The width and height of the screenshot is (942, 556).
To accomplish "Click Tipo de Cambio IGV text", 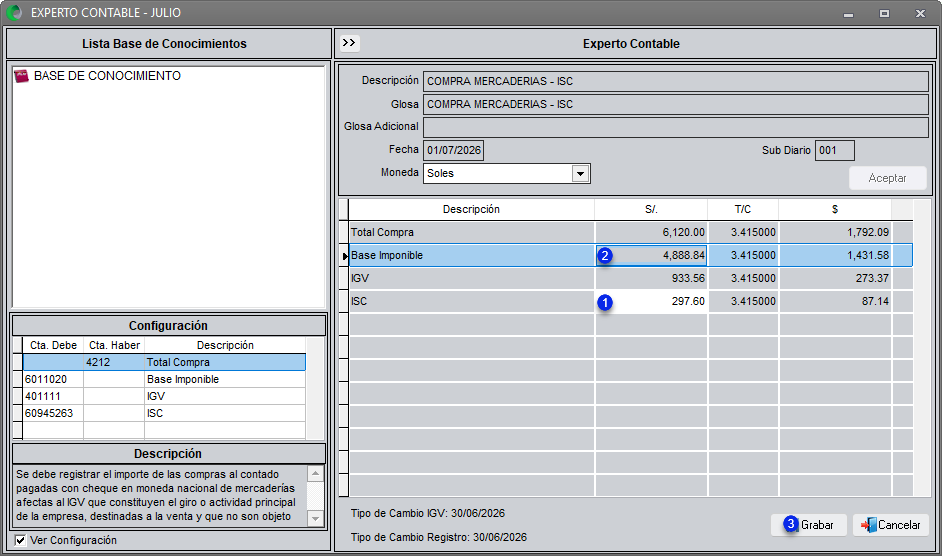I will tap(428, 513).
